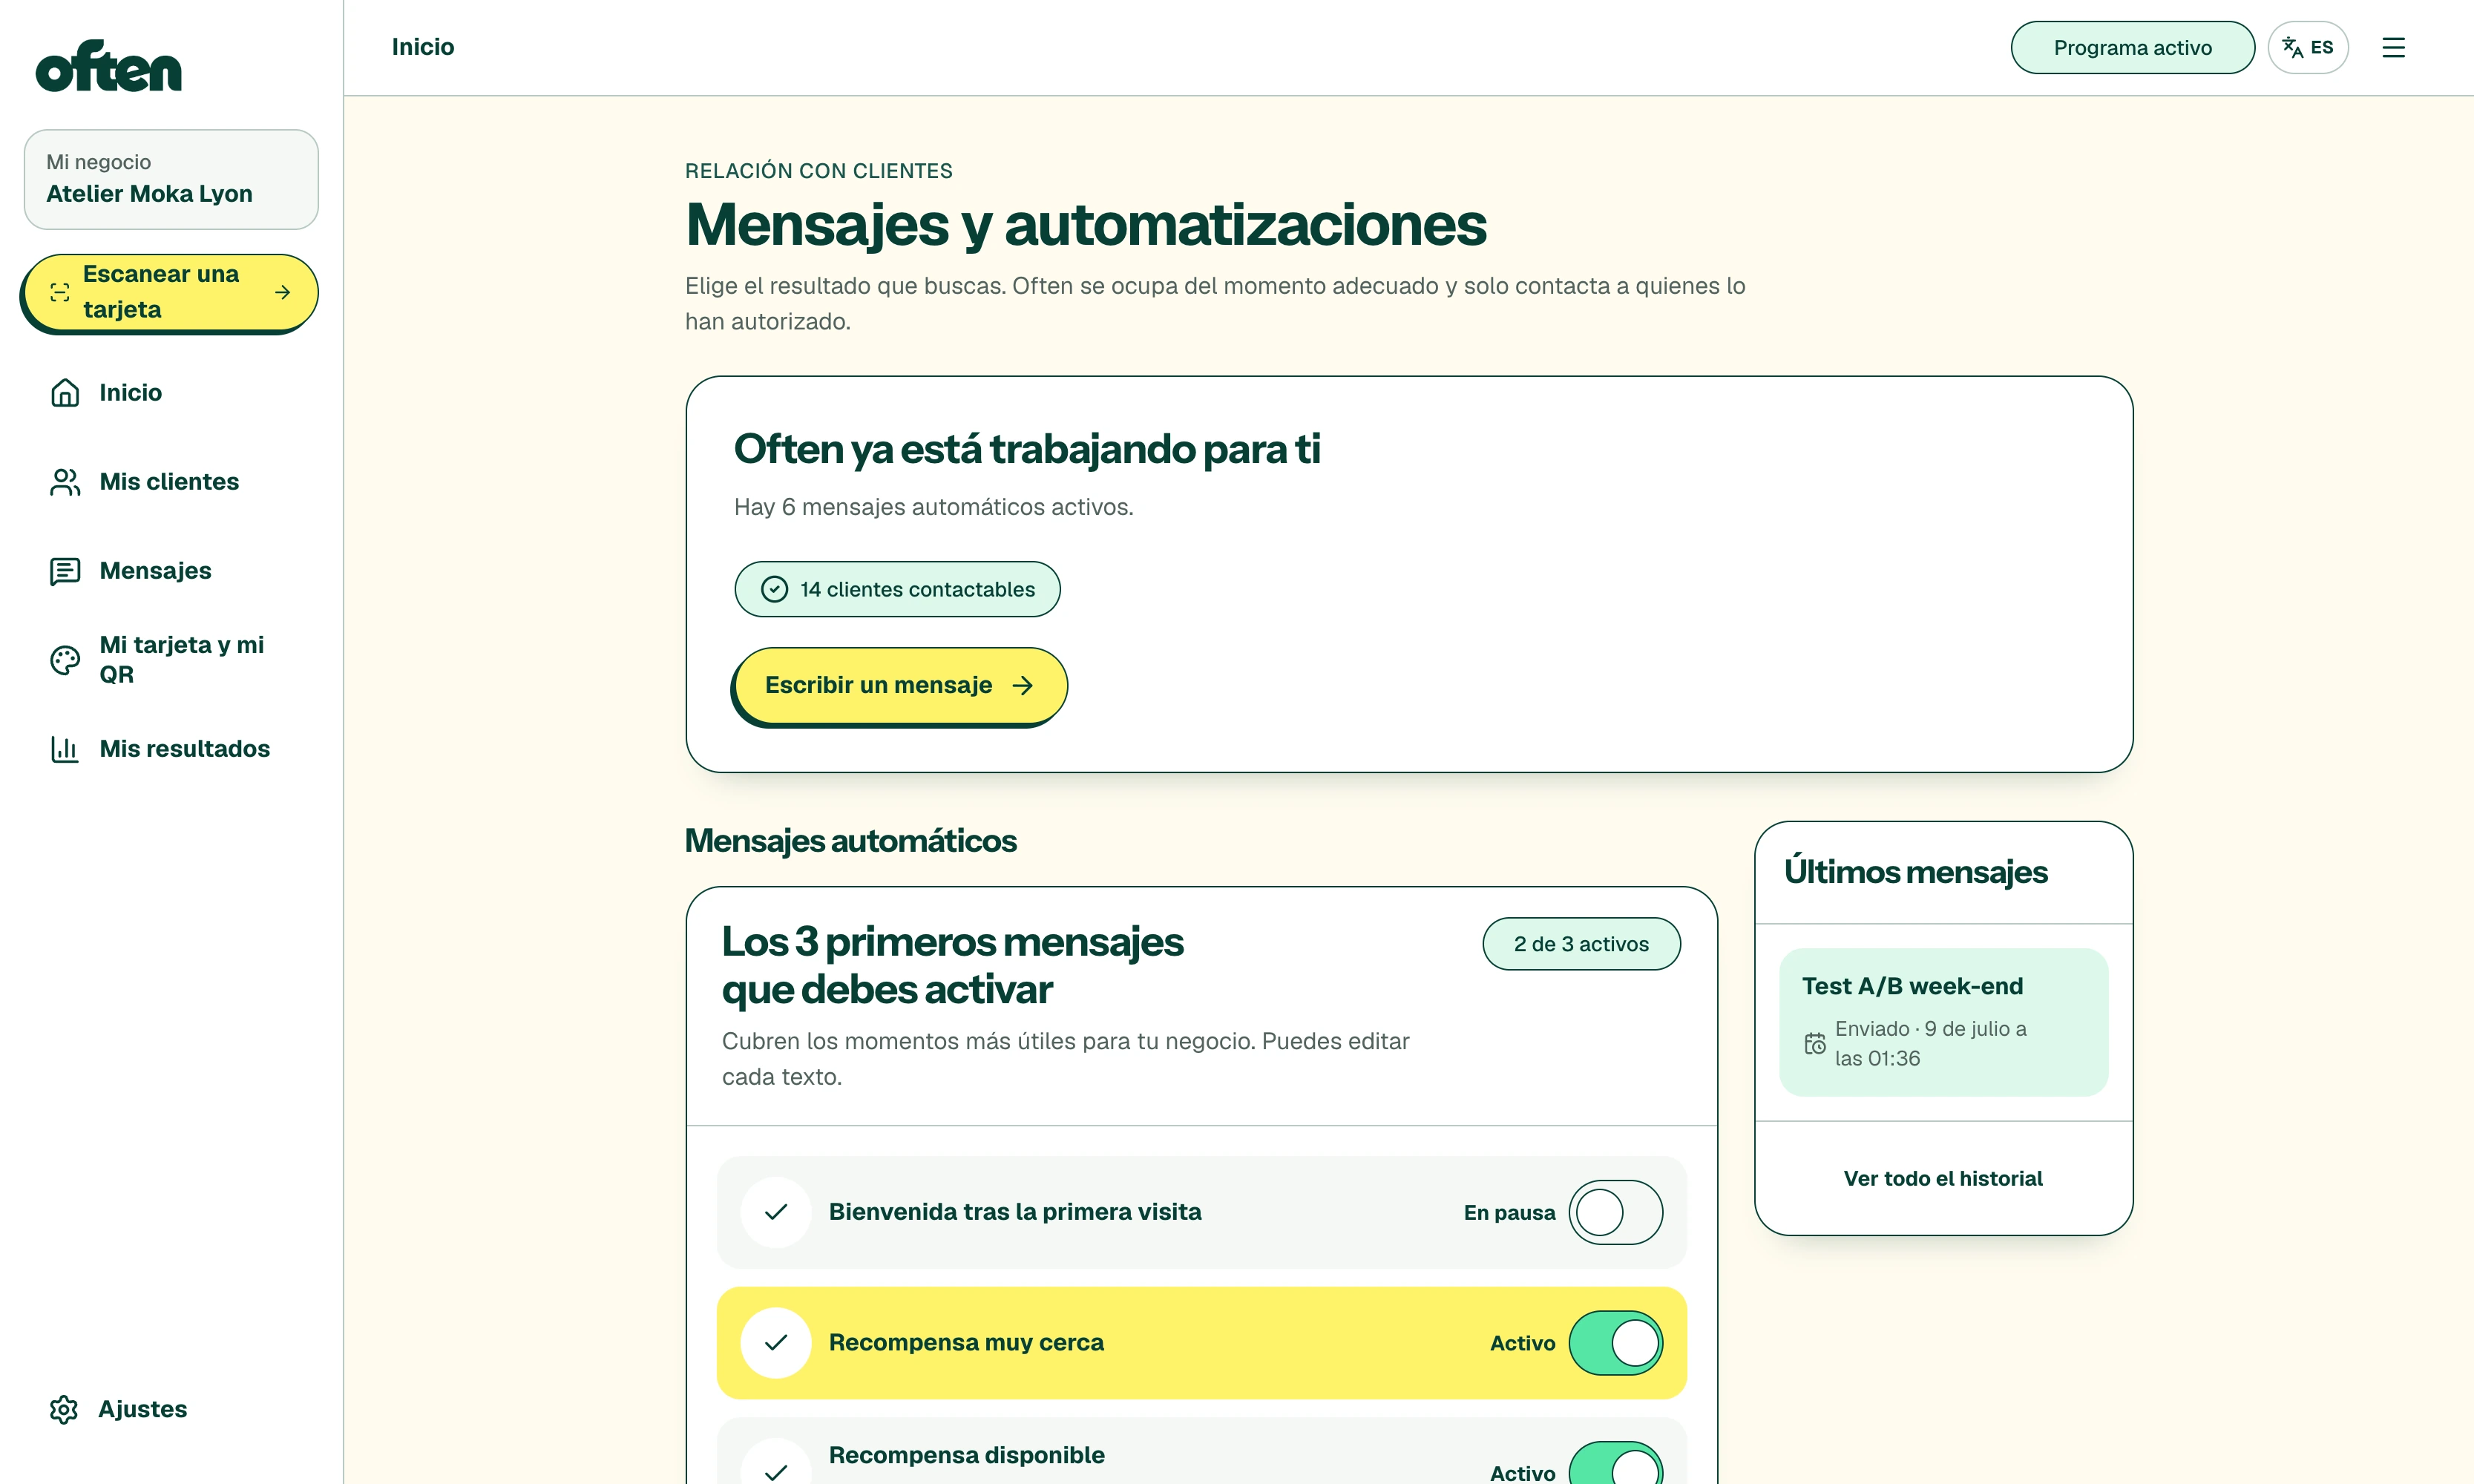The image size is (2474, 1484).
Task: Click the 2 de 3 activos badge
Action: tap(1581, 944)
